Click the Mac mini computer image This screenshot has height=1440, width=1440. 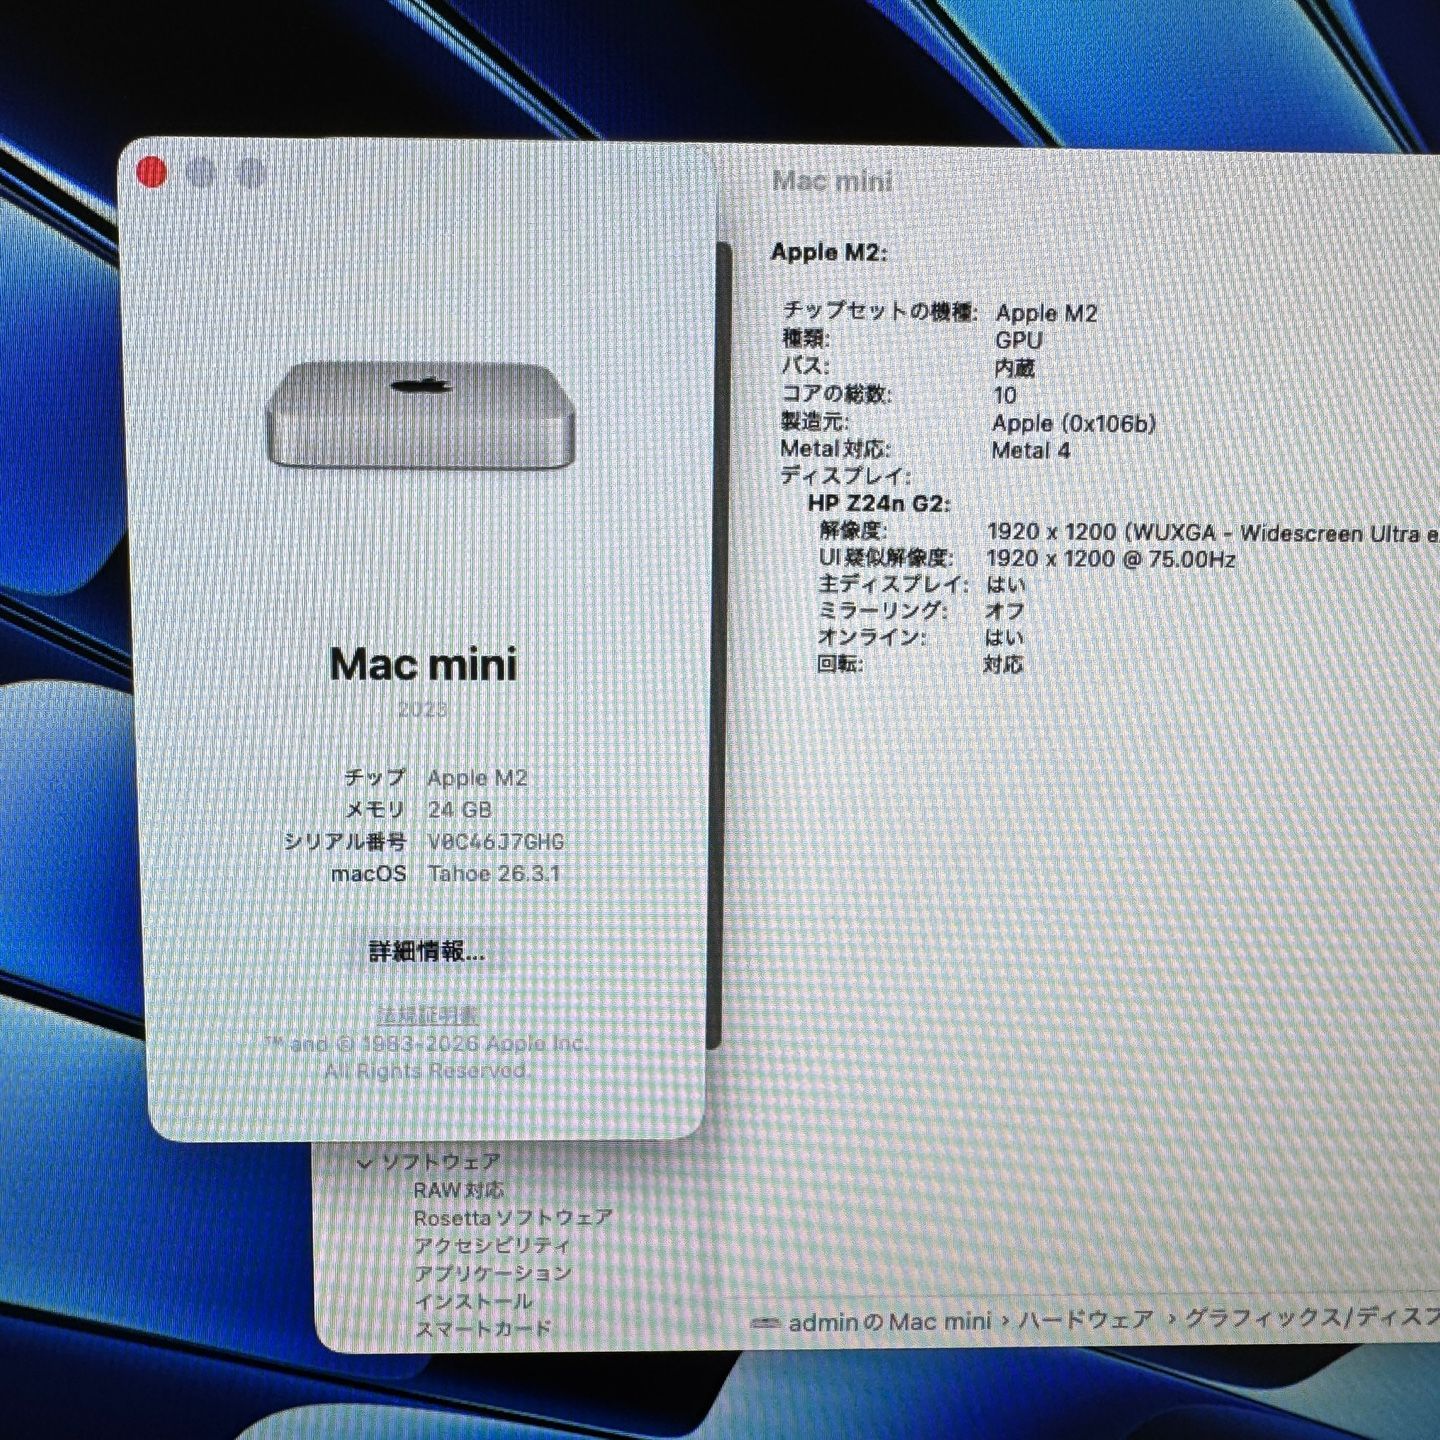click(421, 415)
